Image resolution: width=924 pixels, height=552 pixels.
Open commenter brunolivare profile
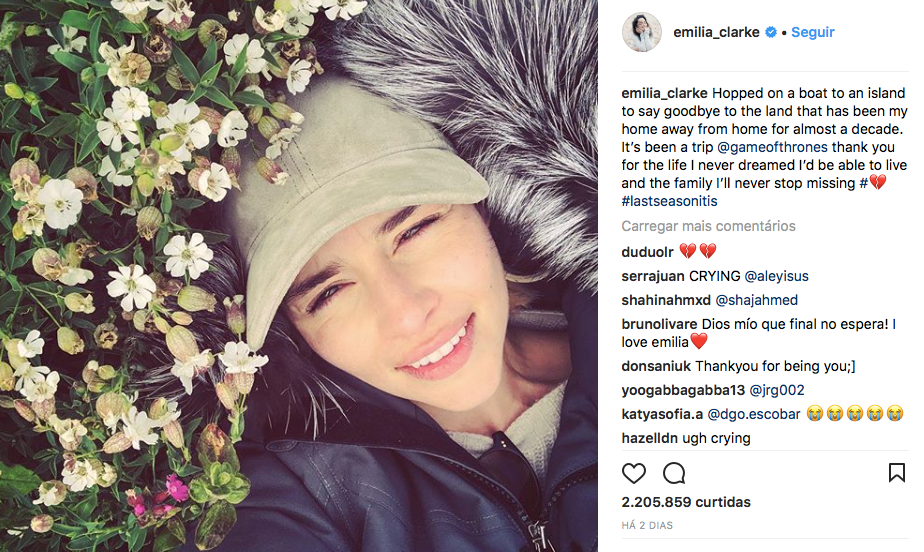pos(659,325)
